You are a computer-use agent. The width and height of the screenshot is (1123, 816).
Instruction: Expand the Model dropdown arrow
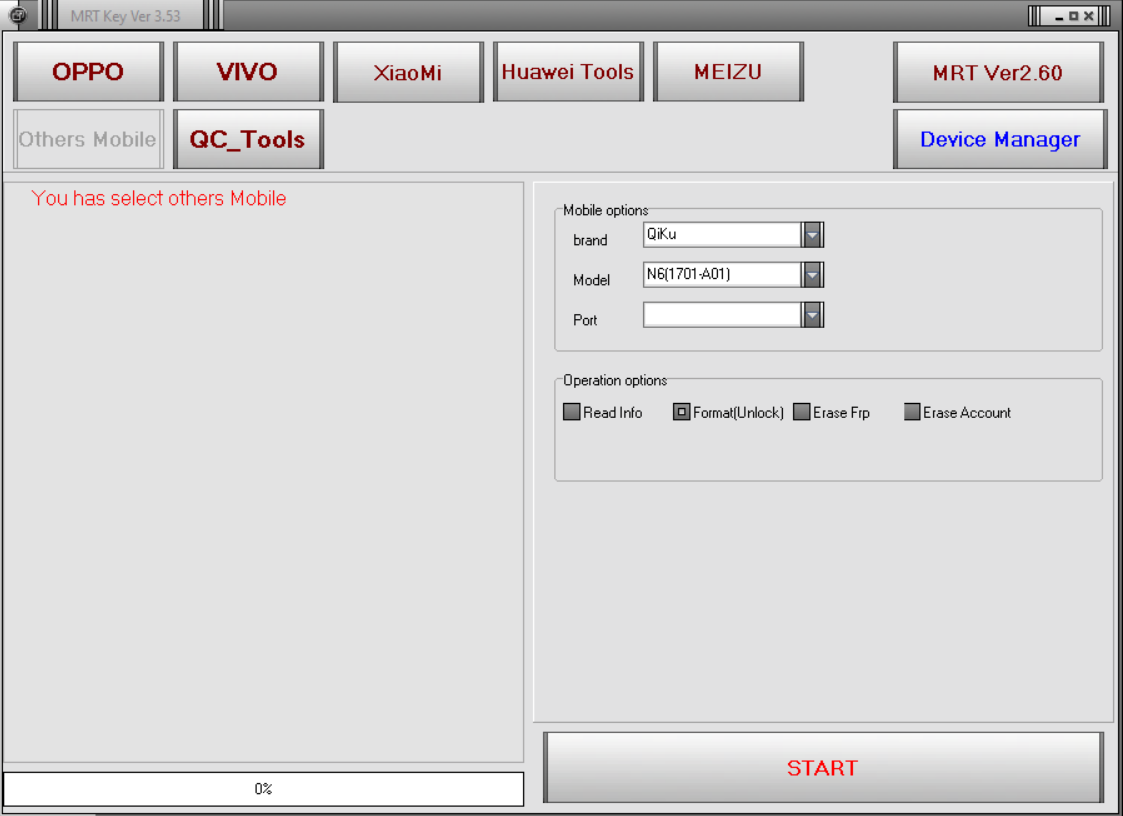[x=812, y=274]
